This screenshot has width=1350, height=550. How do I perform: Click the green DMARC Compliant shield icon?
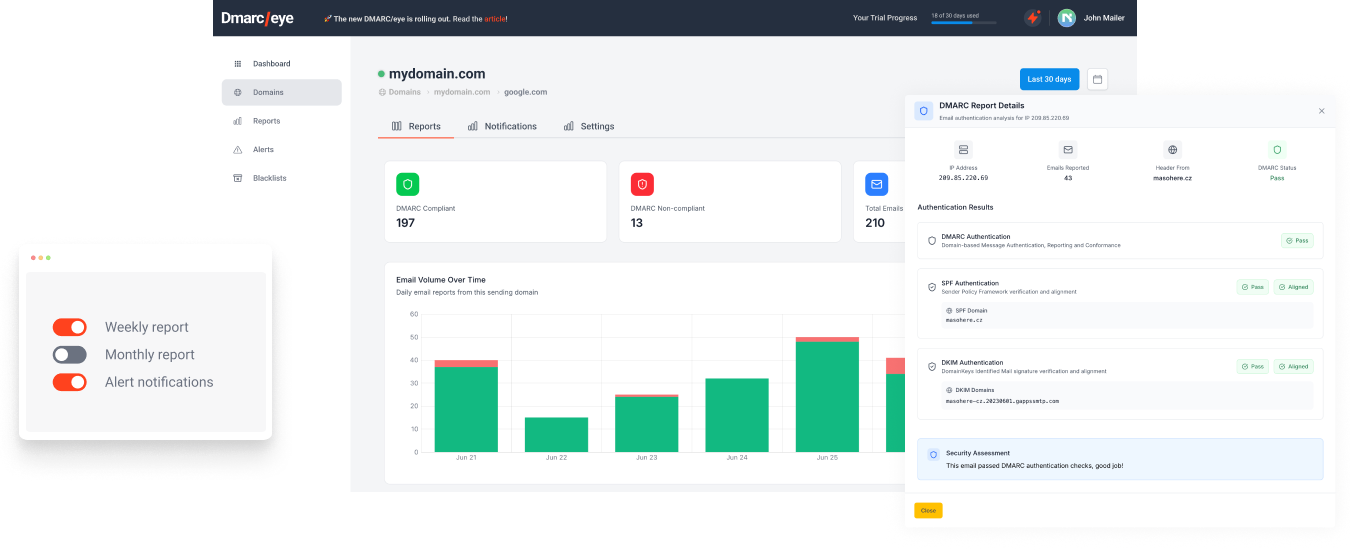(x=407, y=184)
